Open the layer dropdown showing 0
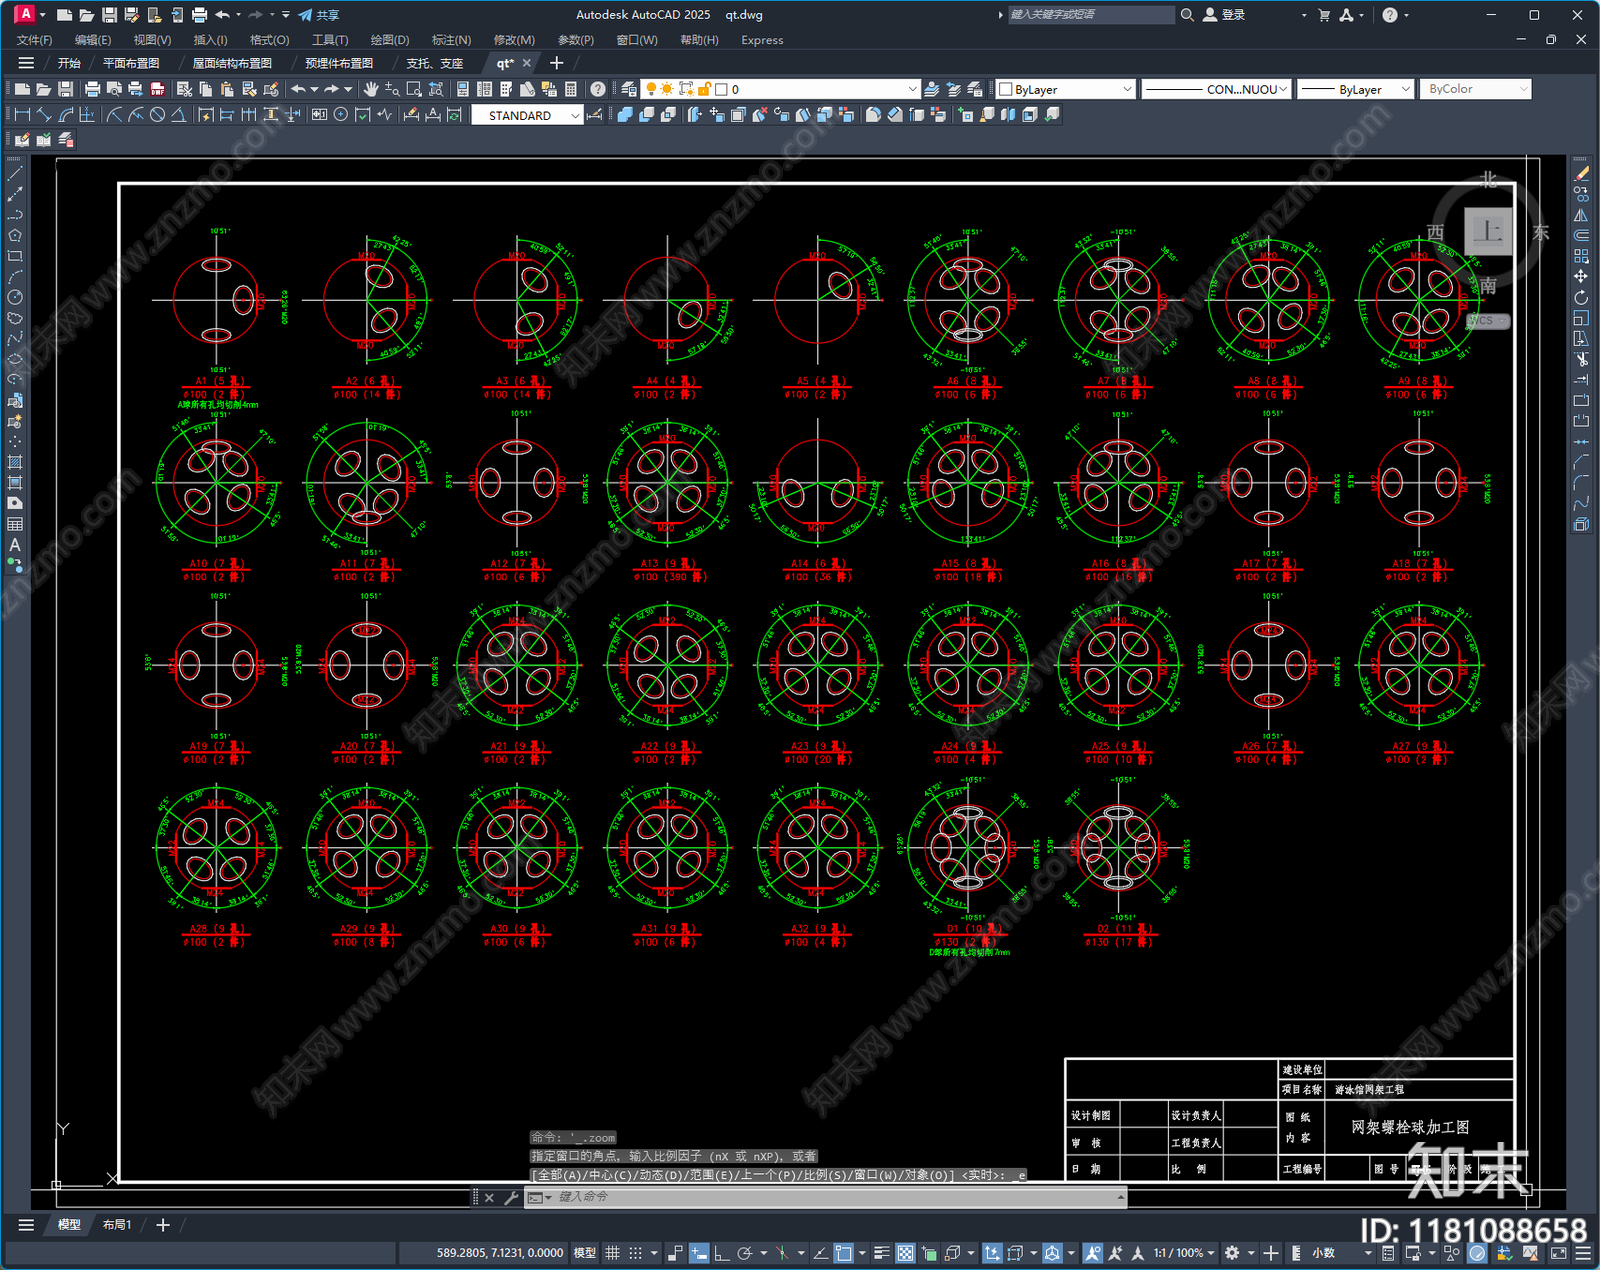This screenshot has width=1600, height=1270. click(779, 89)
